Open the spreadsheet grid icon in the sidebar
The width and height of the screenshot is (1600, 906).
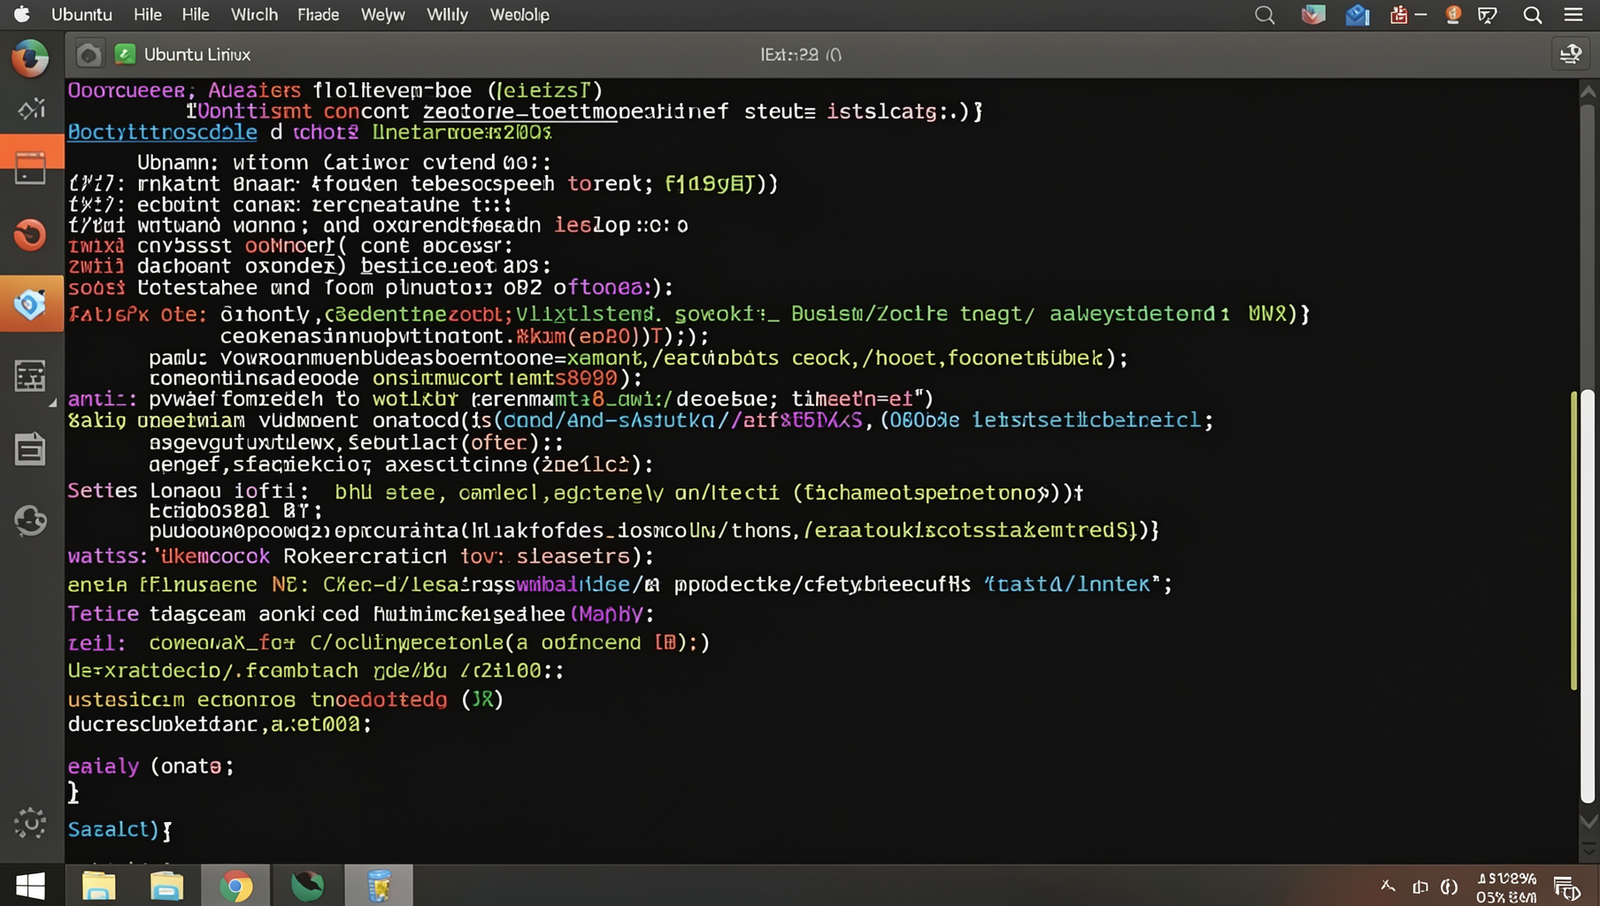point(30,376)
